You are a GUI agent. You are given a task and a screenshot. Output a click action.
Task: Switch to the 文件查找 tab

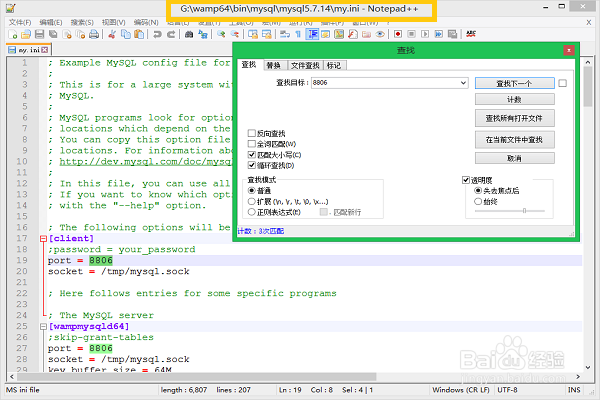click(x=305, y=65)
